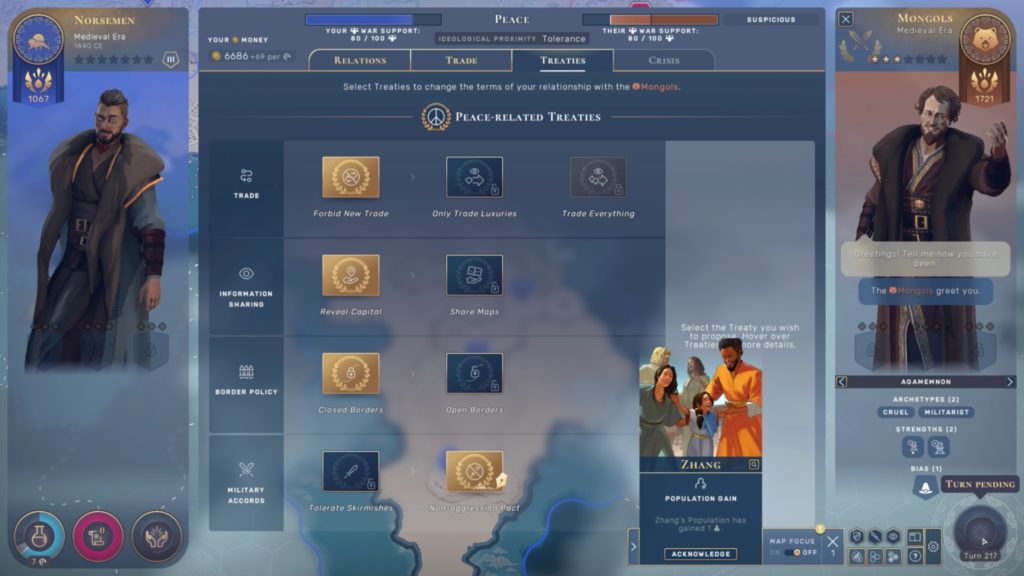
Task: Click the Bias bell icon
Action: point(925,487)
